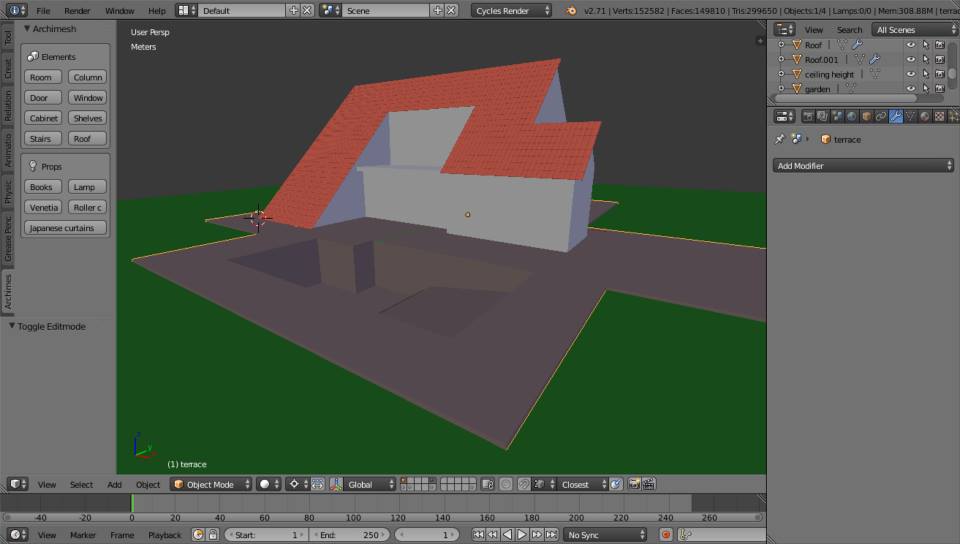Click the Stairs button in Archimesh panel
This screenshot has height=544, width=960.
[x=43, y=139]
